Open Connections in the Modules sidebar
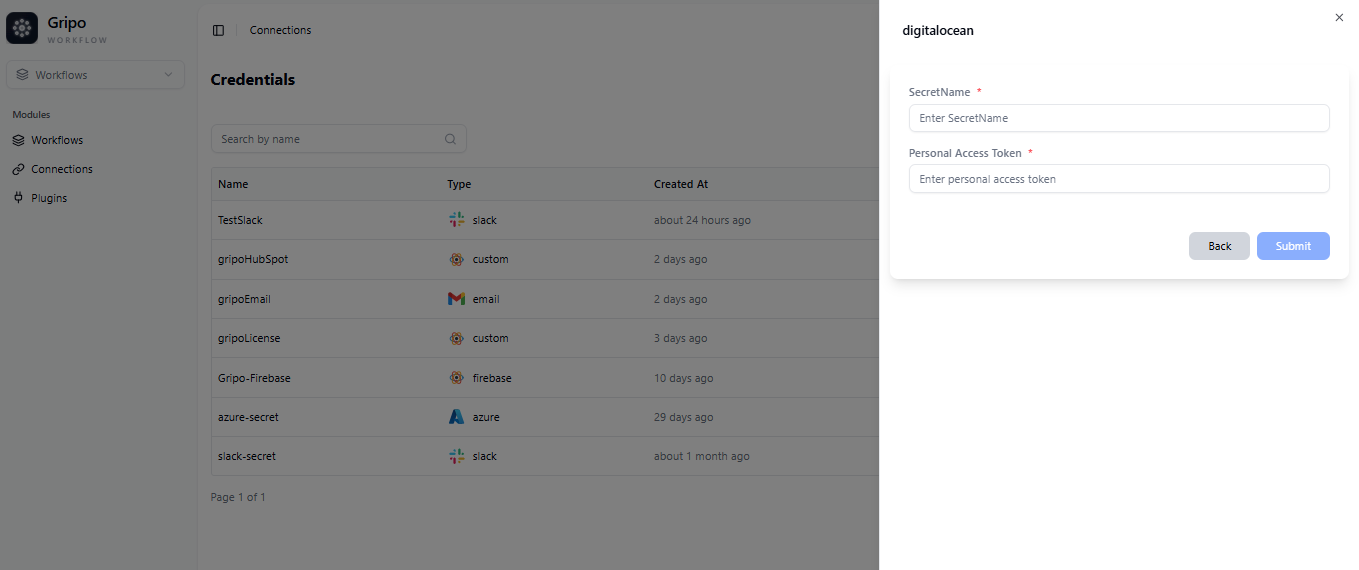The height and width of the screenshot is (570, 1359). click(61, 169)
